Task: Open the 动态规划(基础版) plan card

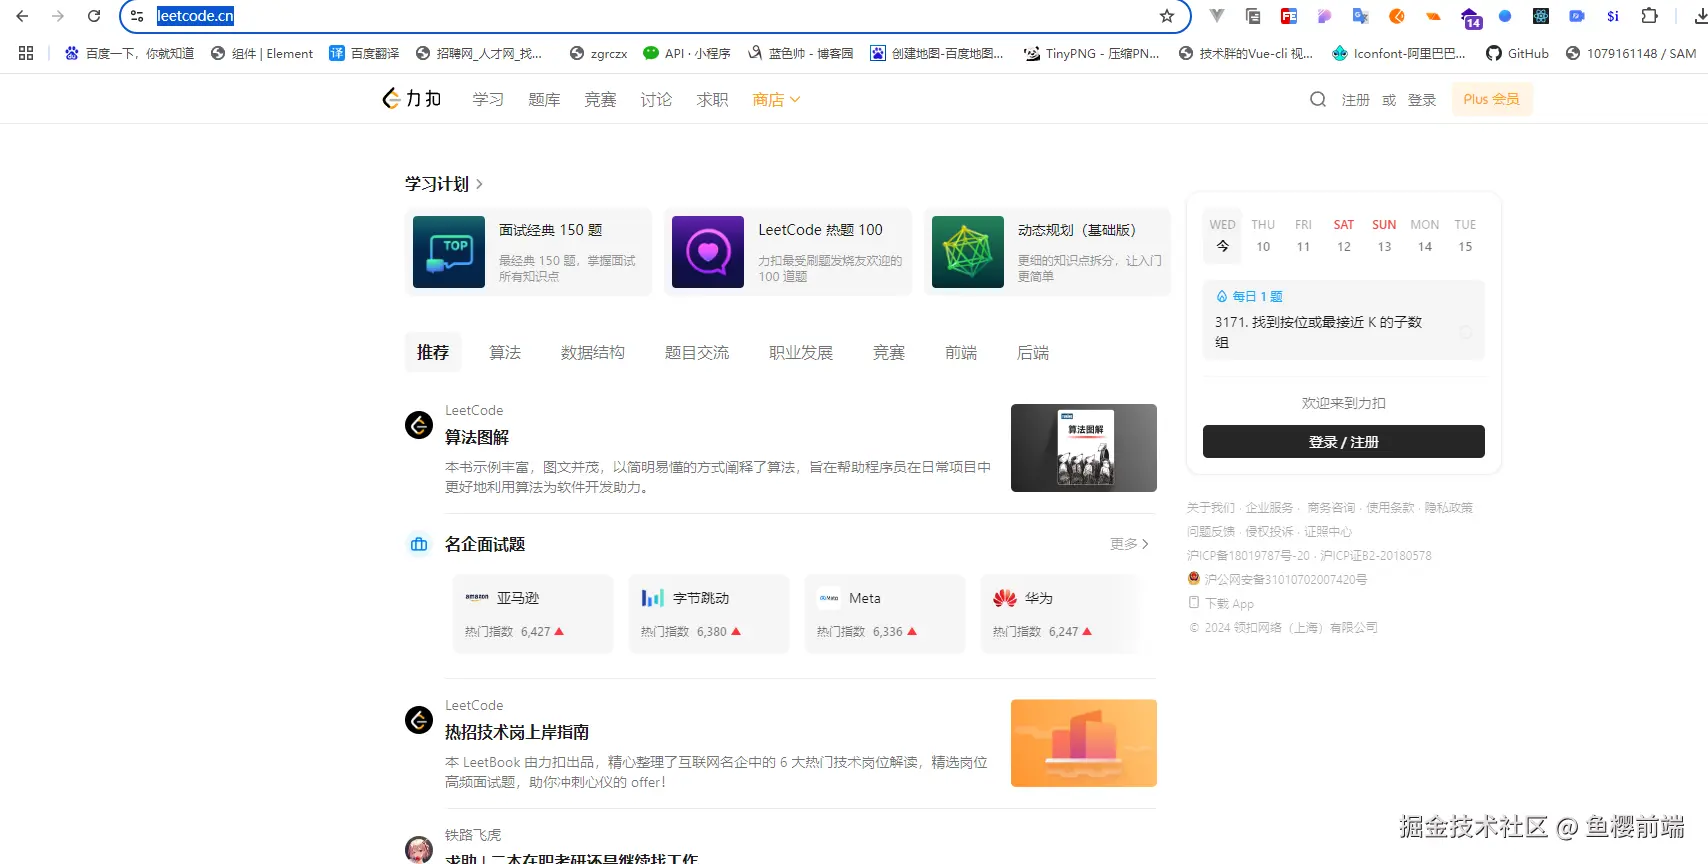Action: tap(1047, 252)
